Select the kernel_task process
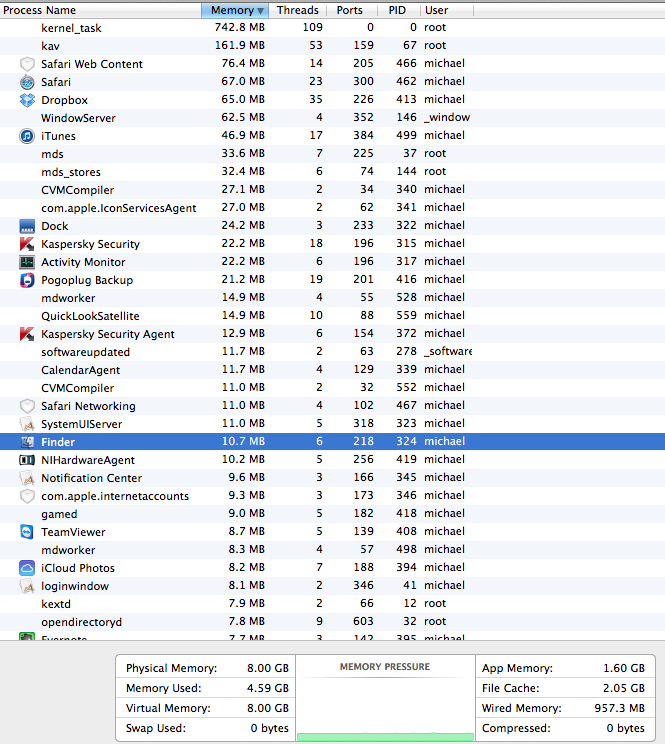 point(332,28)
